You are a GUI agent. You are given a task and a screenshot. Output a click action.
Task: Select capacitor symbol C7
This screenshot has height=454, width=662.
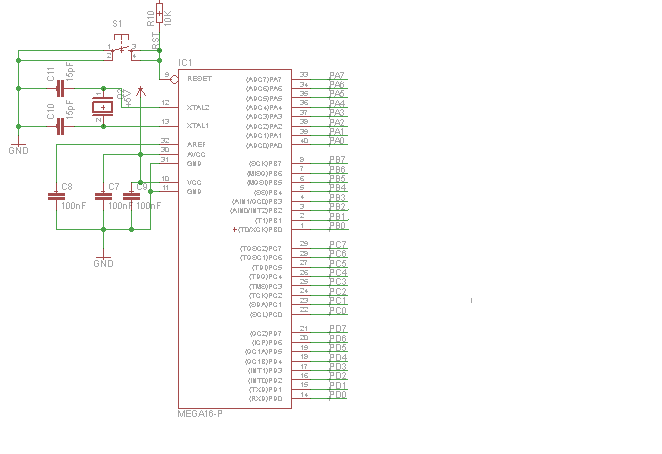click(x=103, y=196)
